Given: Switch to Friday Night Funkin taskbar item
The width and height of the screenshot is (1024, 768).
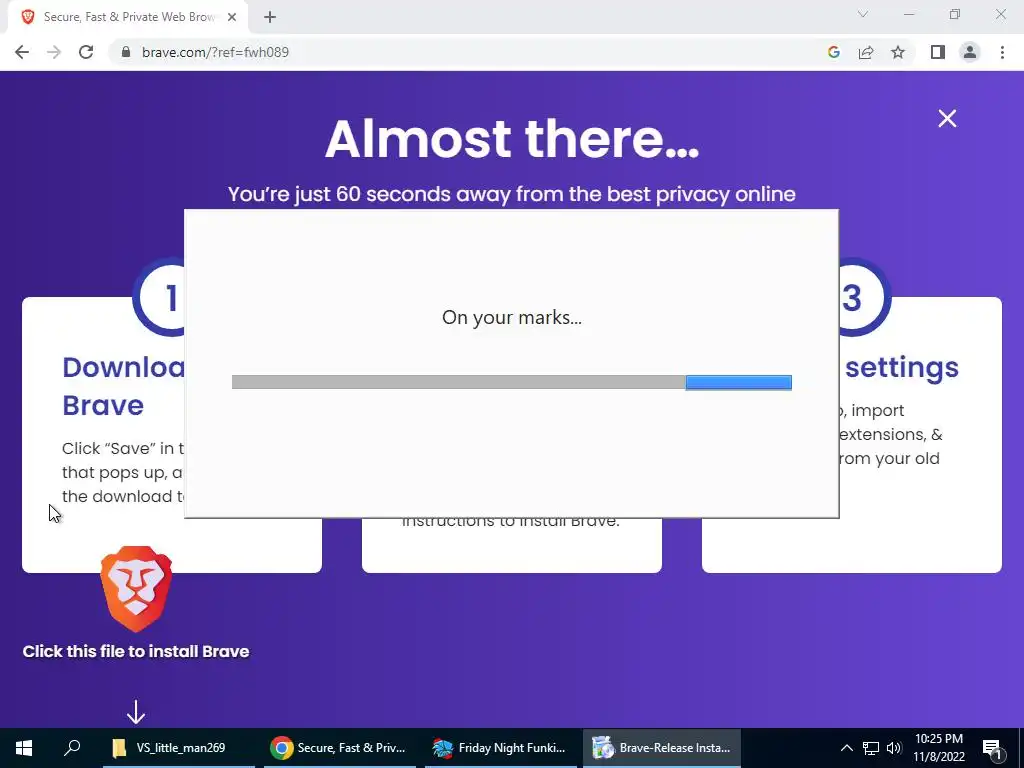Looking at the screenshot, I should click(500, 748).
